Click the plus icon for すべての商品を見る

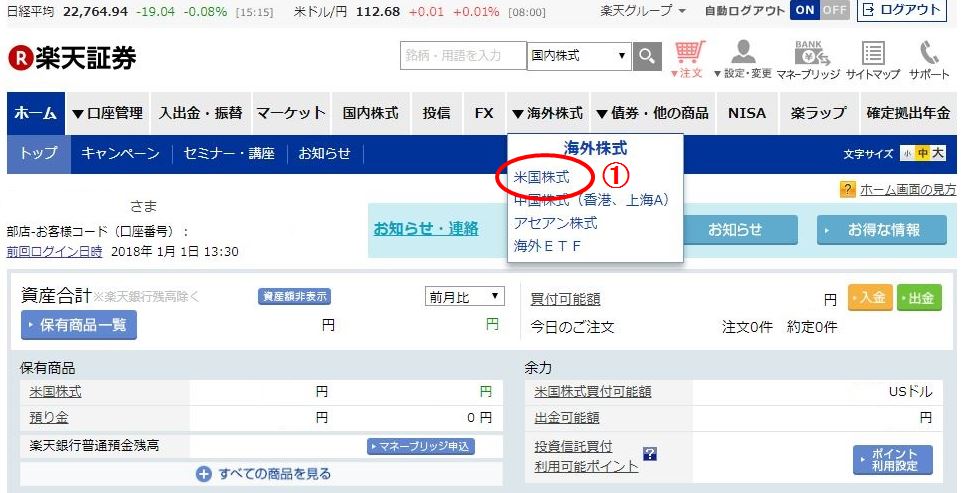click(203, 473)
